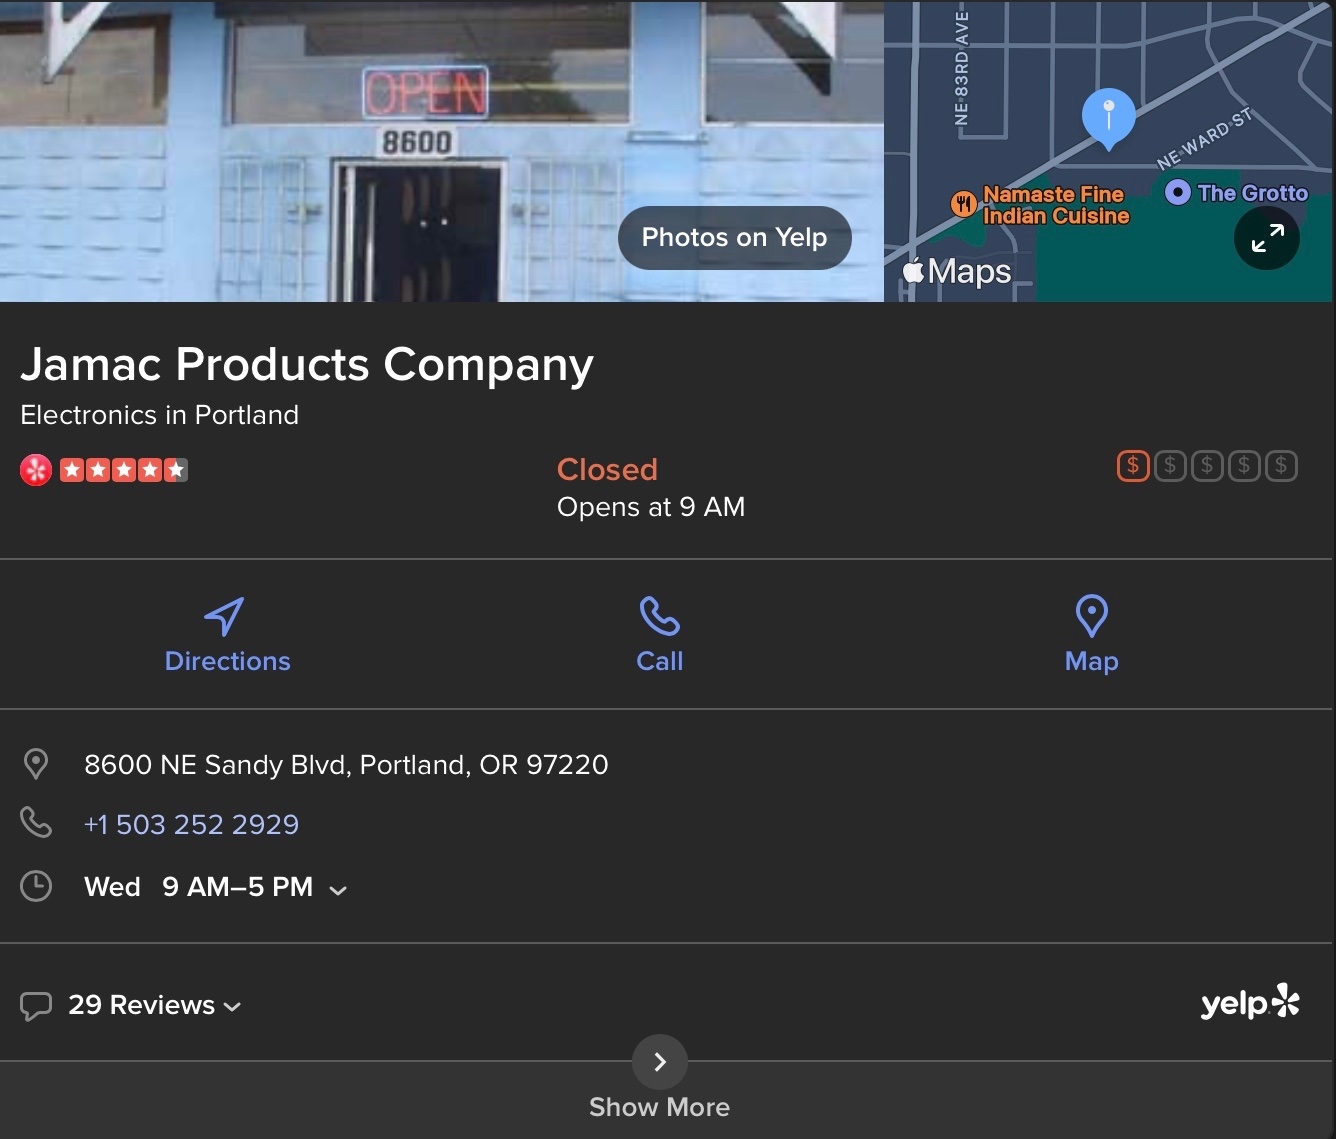
Task: Click the speech bubble reviews icon
Action: [36, 1005]
